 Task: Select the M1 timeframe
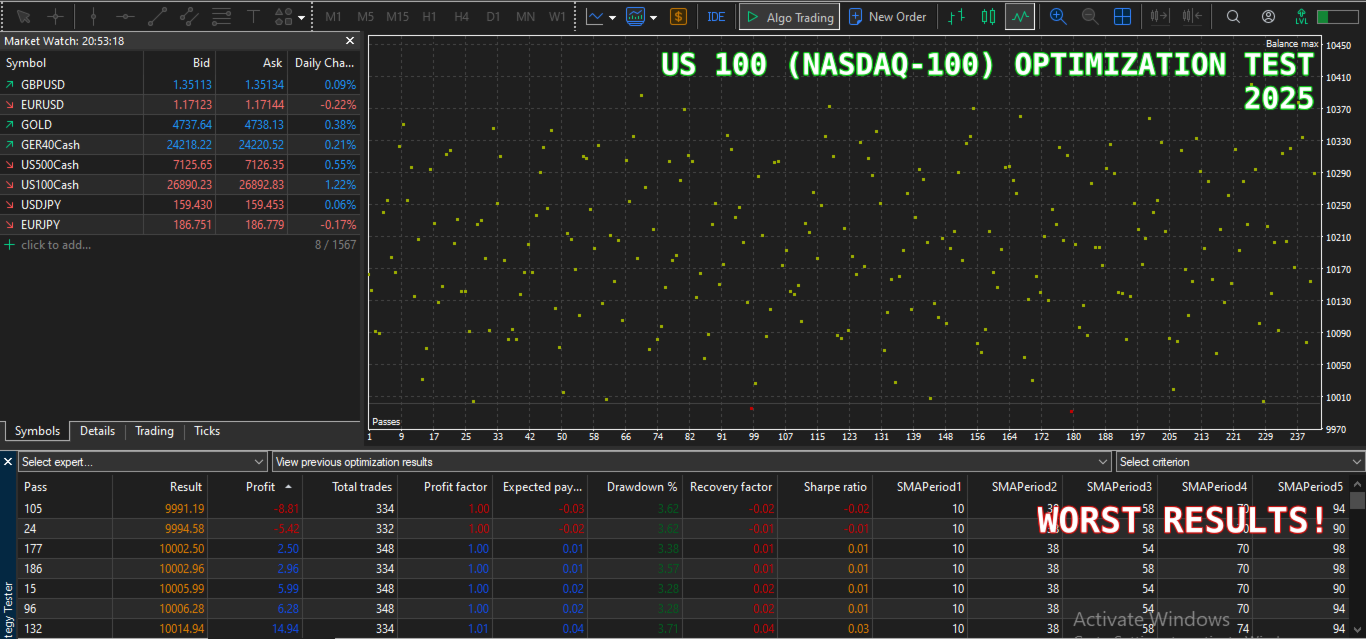coord(333,17)
